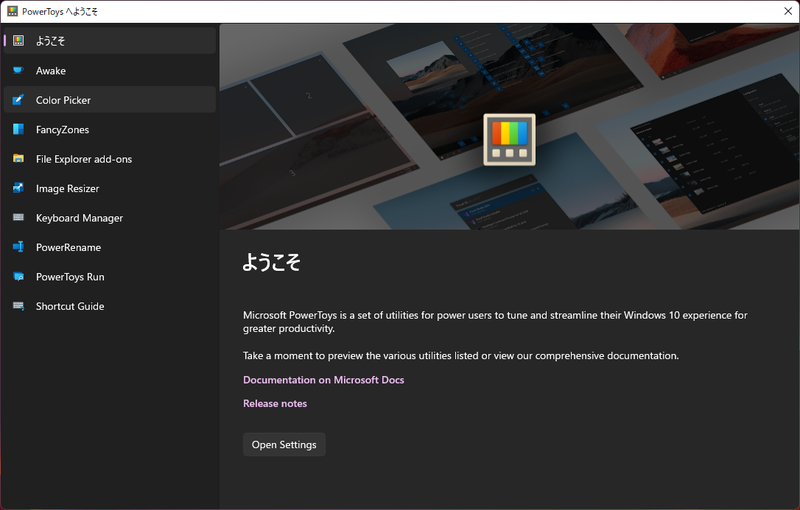
Task: Open Documentation on Microsoft Docs link
Action: [323, 380]
